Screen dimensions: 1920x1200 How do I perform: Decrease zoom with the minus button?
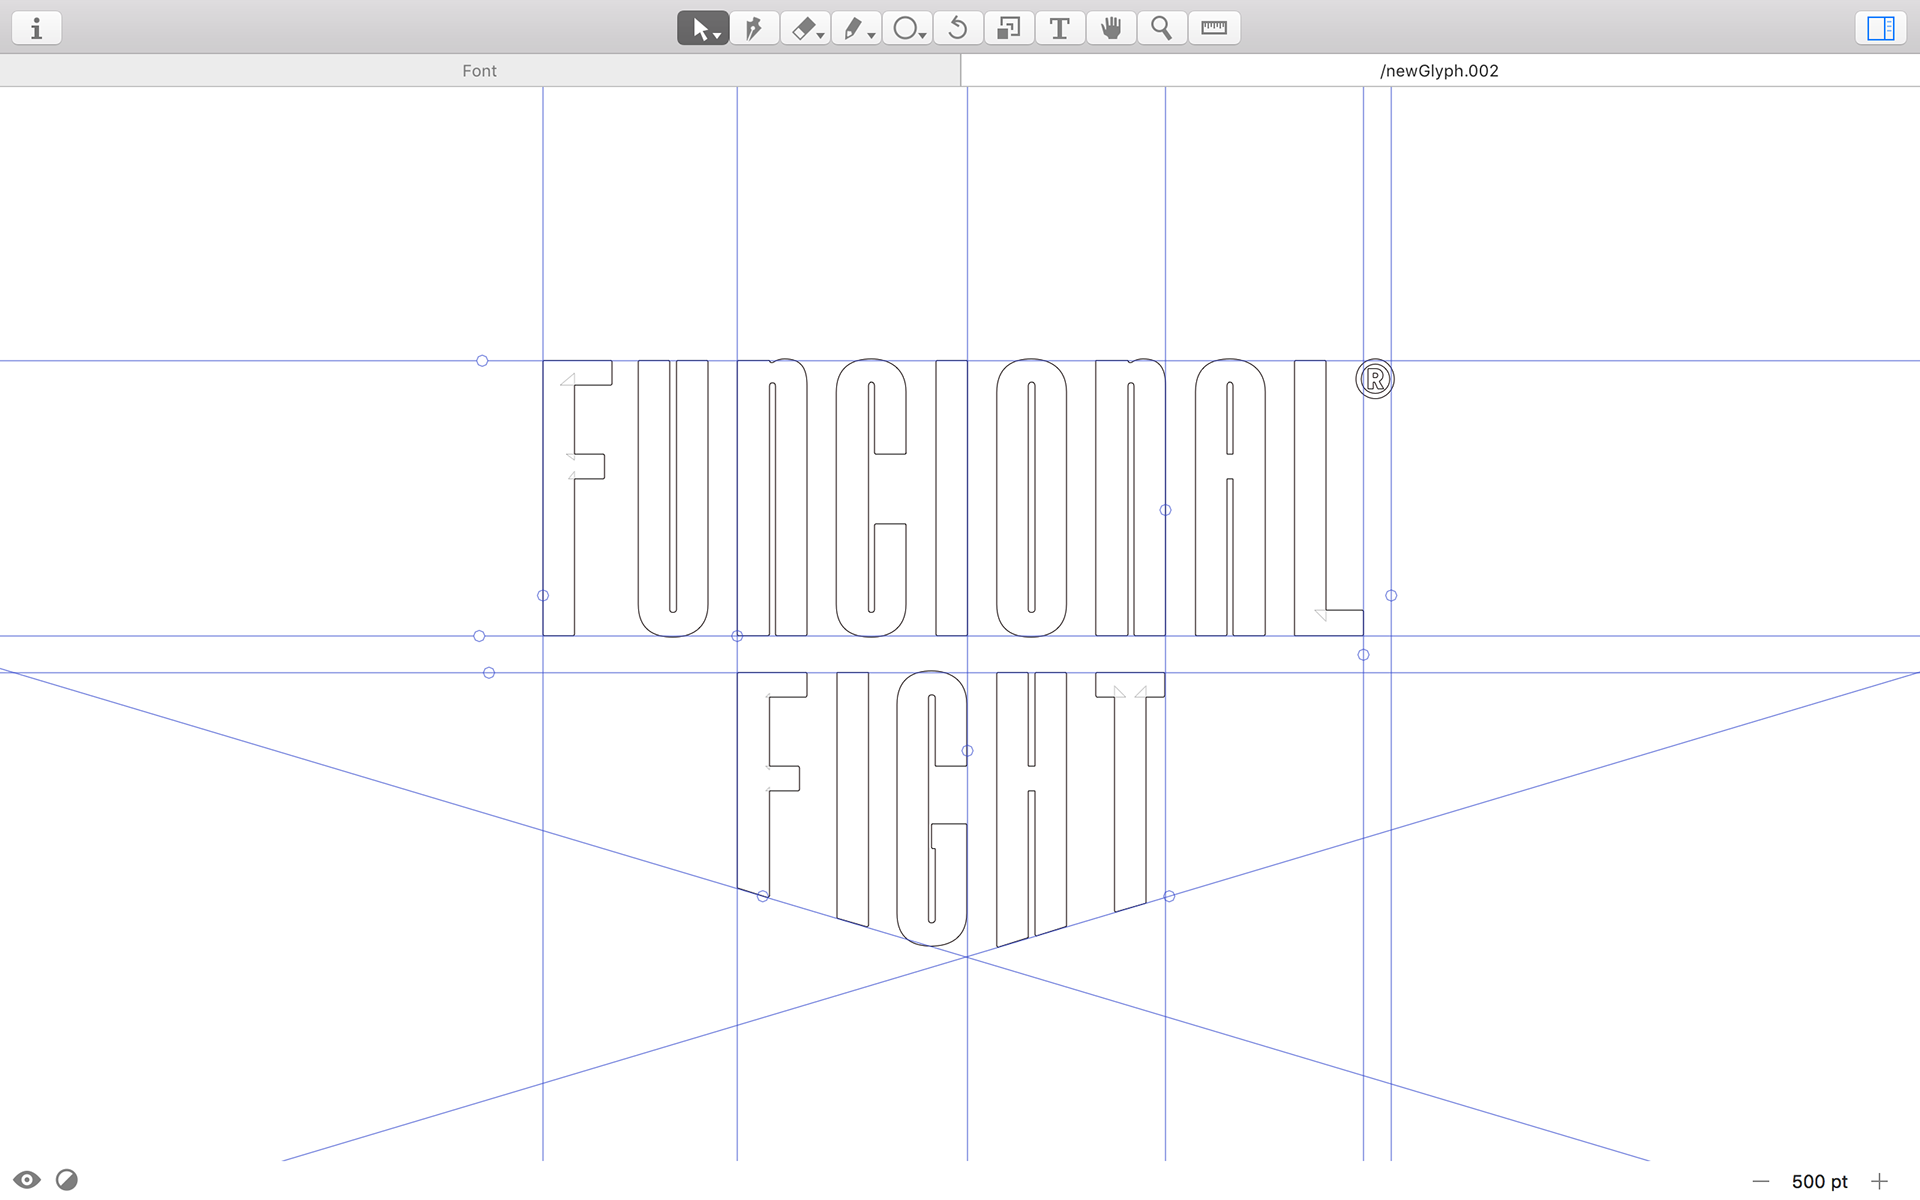coord(1761,1182)
